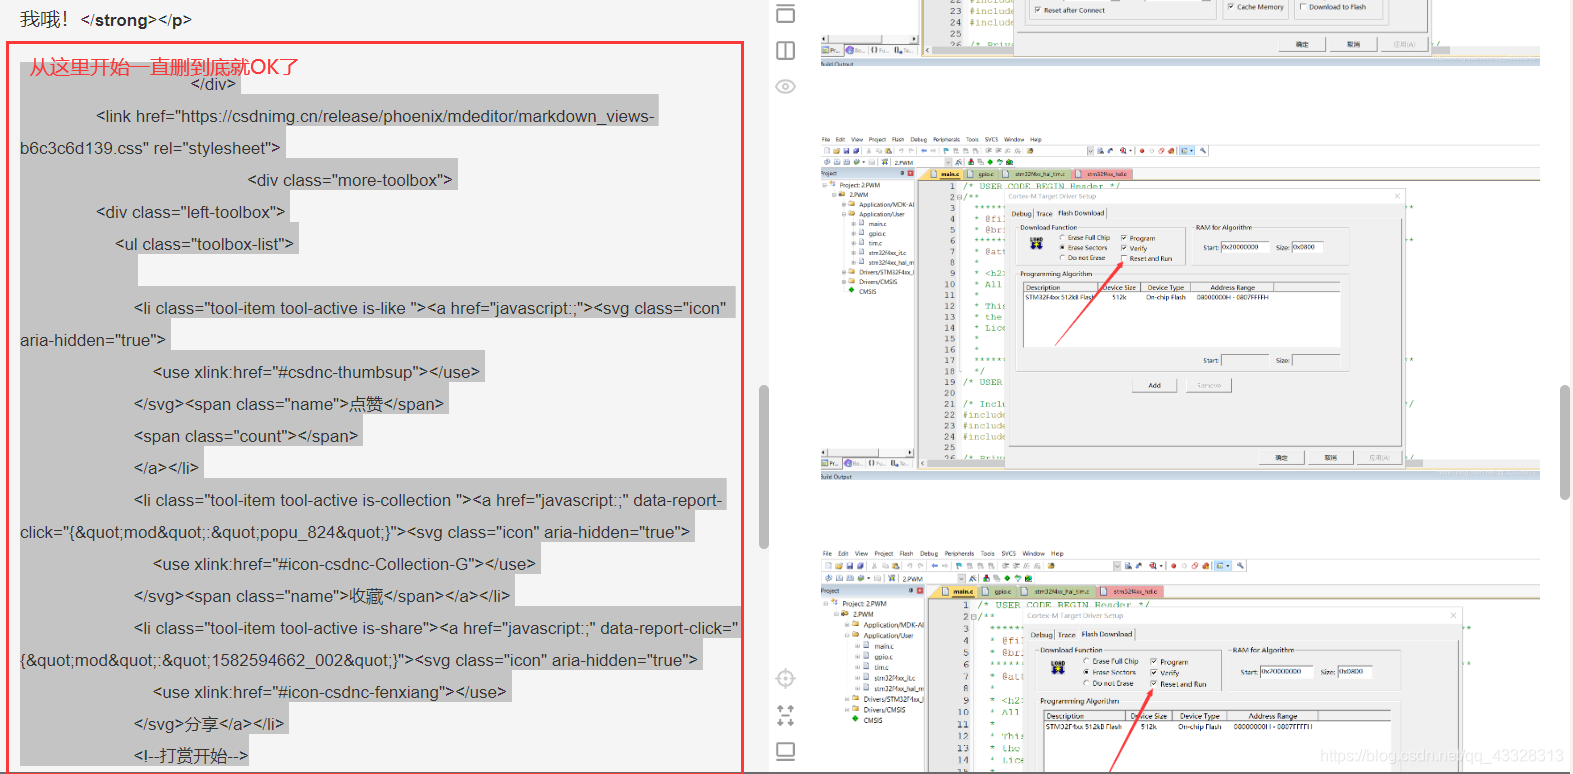The height and width of the screenshot is (774, 1573).
Task: Click wrench Configuration icon, bottom Keil toolbar
Action: [1241, 566]
